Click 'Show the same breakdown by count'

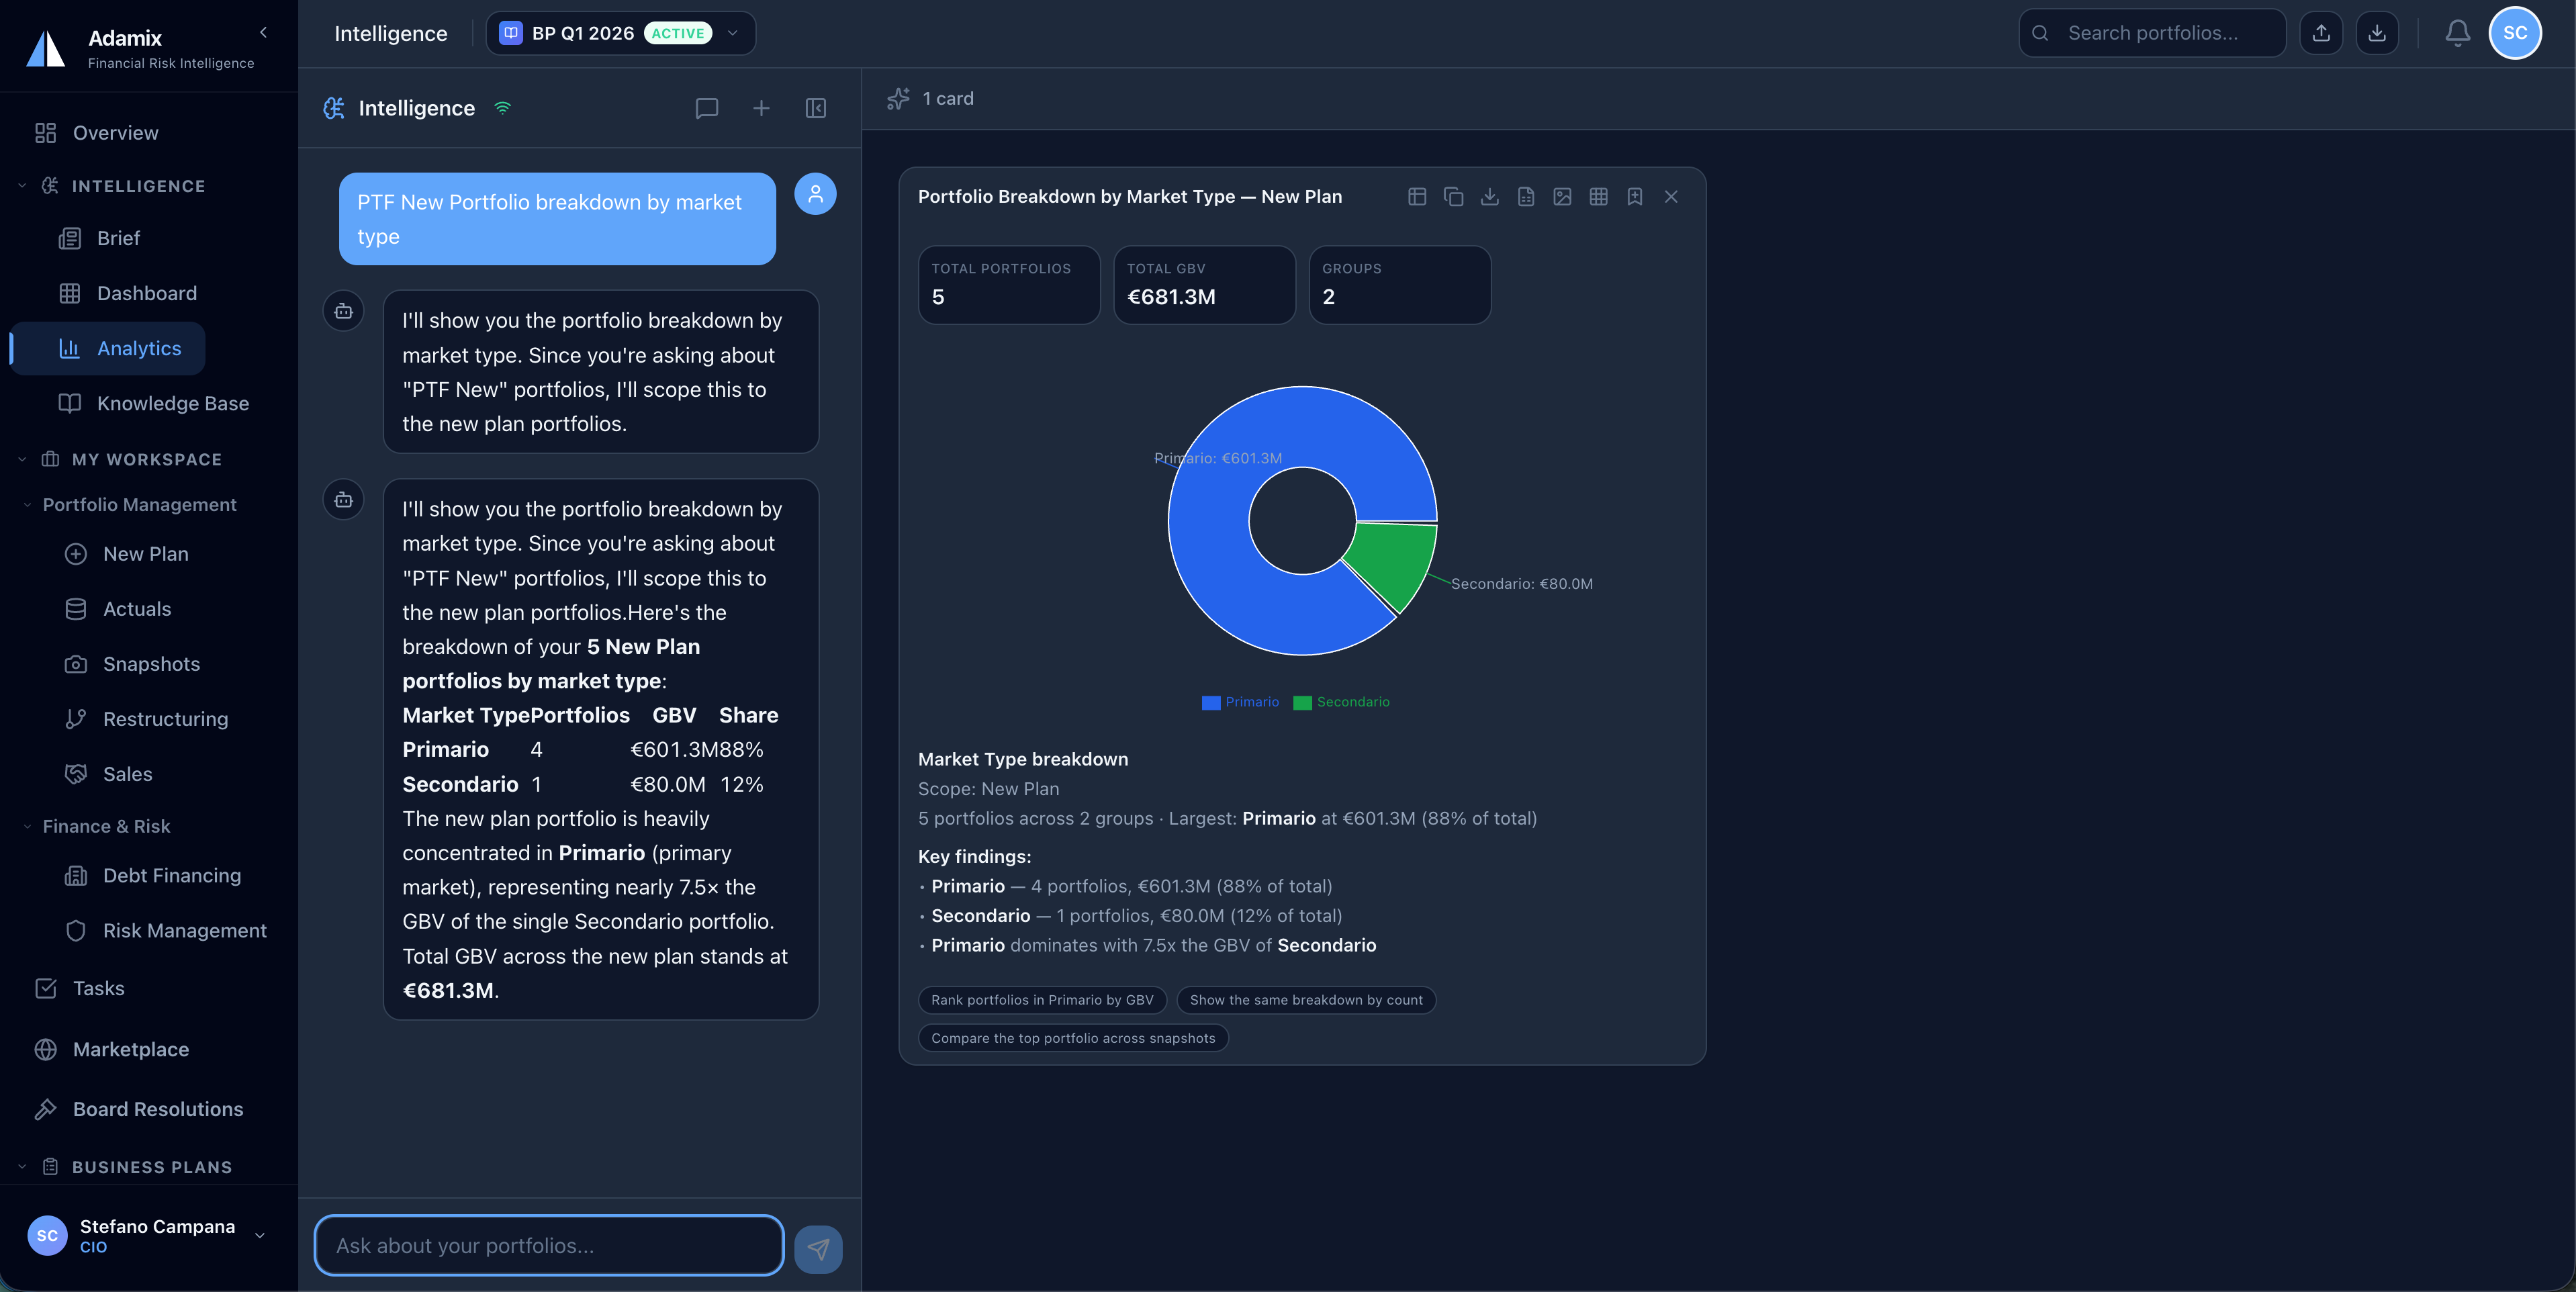[x=1305, y=1000]
